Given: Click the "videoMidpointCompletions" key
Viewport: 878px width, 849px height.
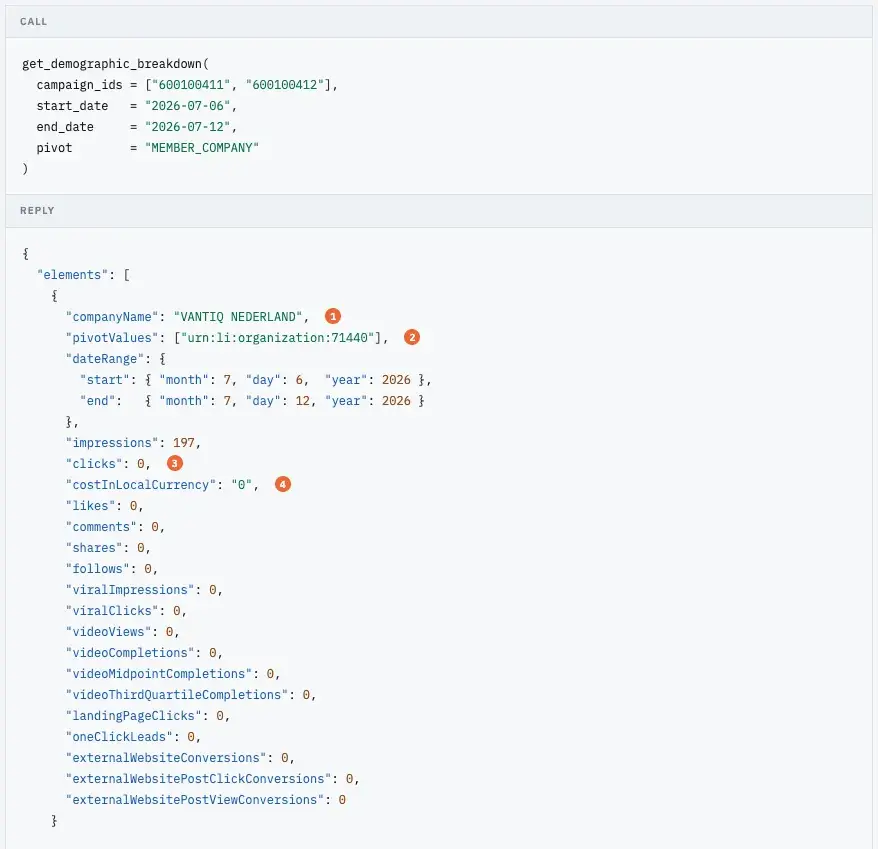Looking at the screenshot, I should click(158, 674).
